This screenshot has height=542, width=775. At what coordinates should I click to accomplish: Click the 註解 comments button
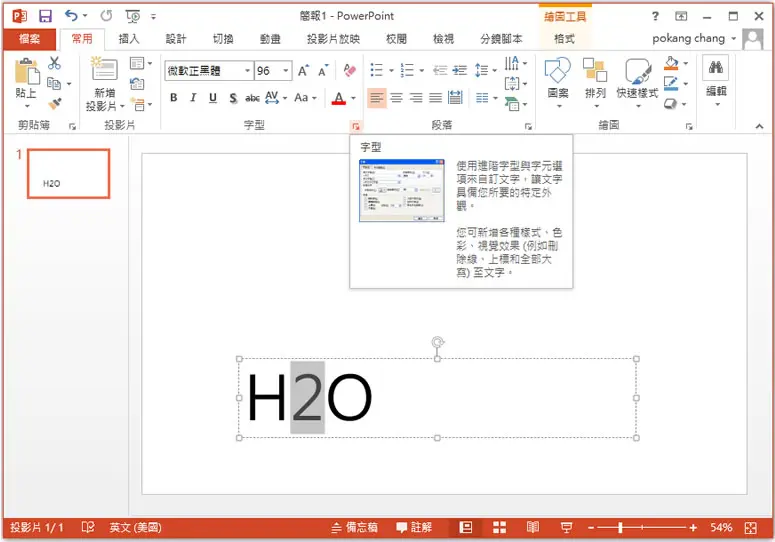point(414,528)
